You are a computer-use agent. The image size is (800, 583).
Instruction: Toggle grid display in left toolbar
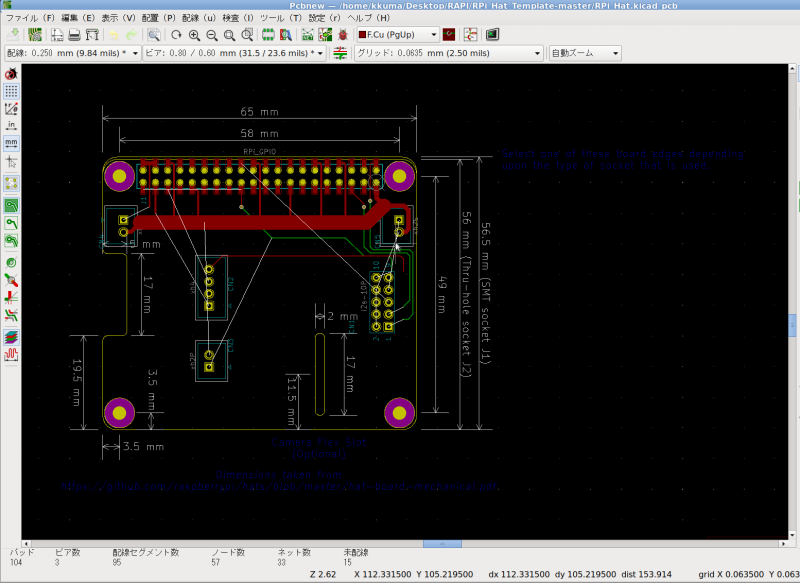[11, 91]
